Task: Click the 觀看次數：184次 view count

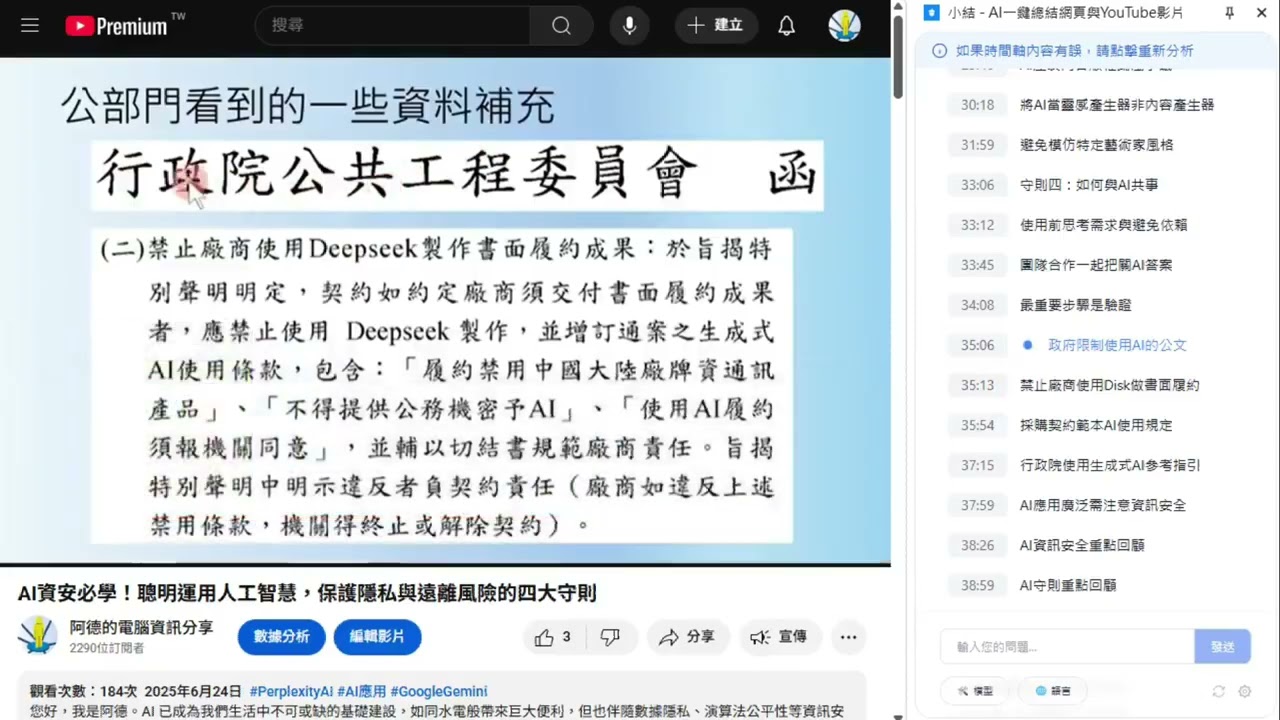Action: pyautogui.click(x=83, y=691)
